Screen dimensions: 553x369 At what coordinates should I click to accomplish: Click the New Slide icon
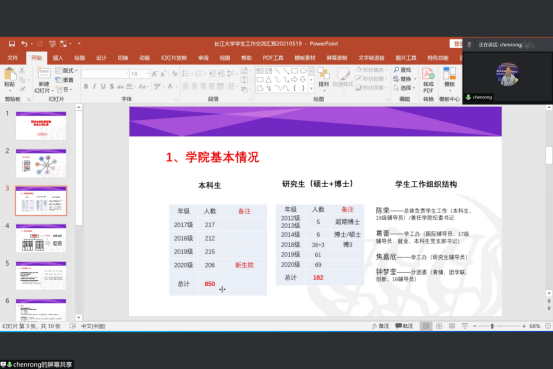[44, 74]
